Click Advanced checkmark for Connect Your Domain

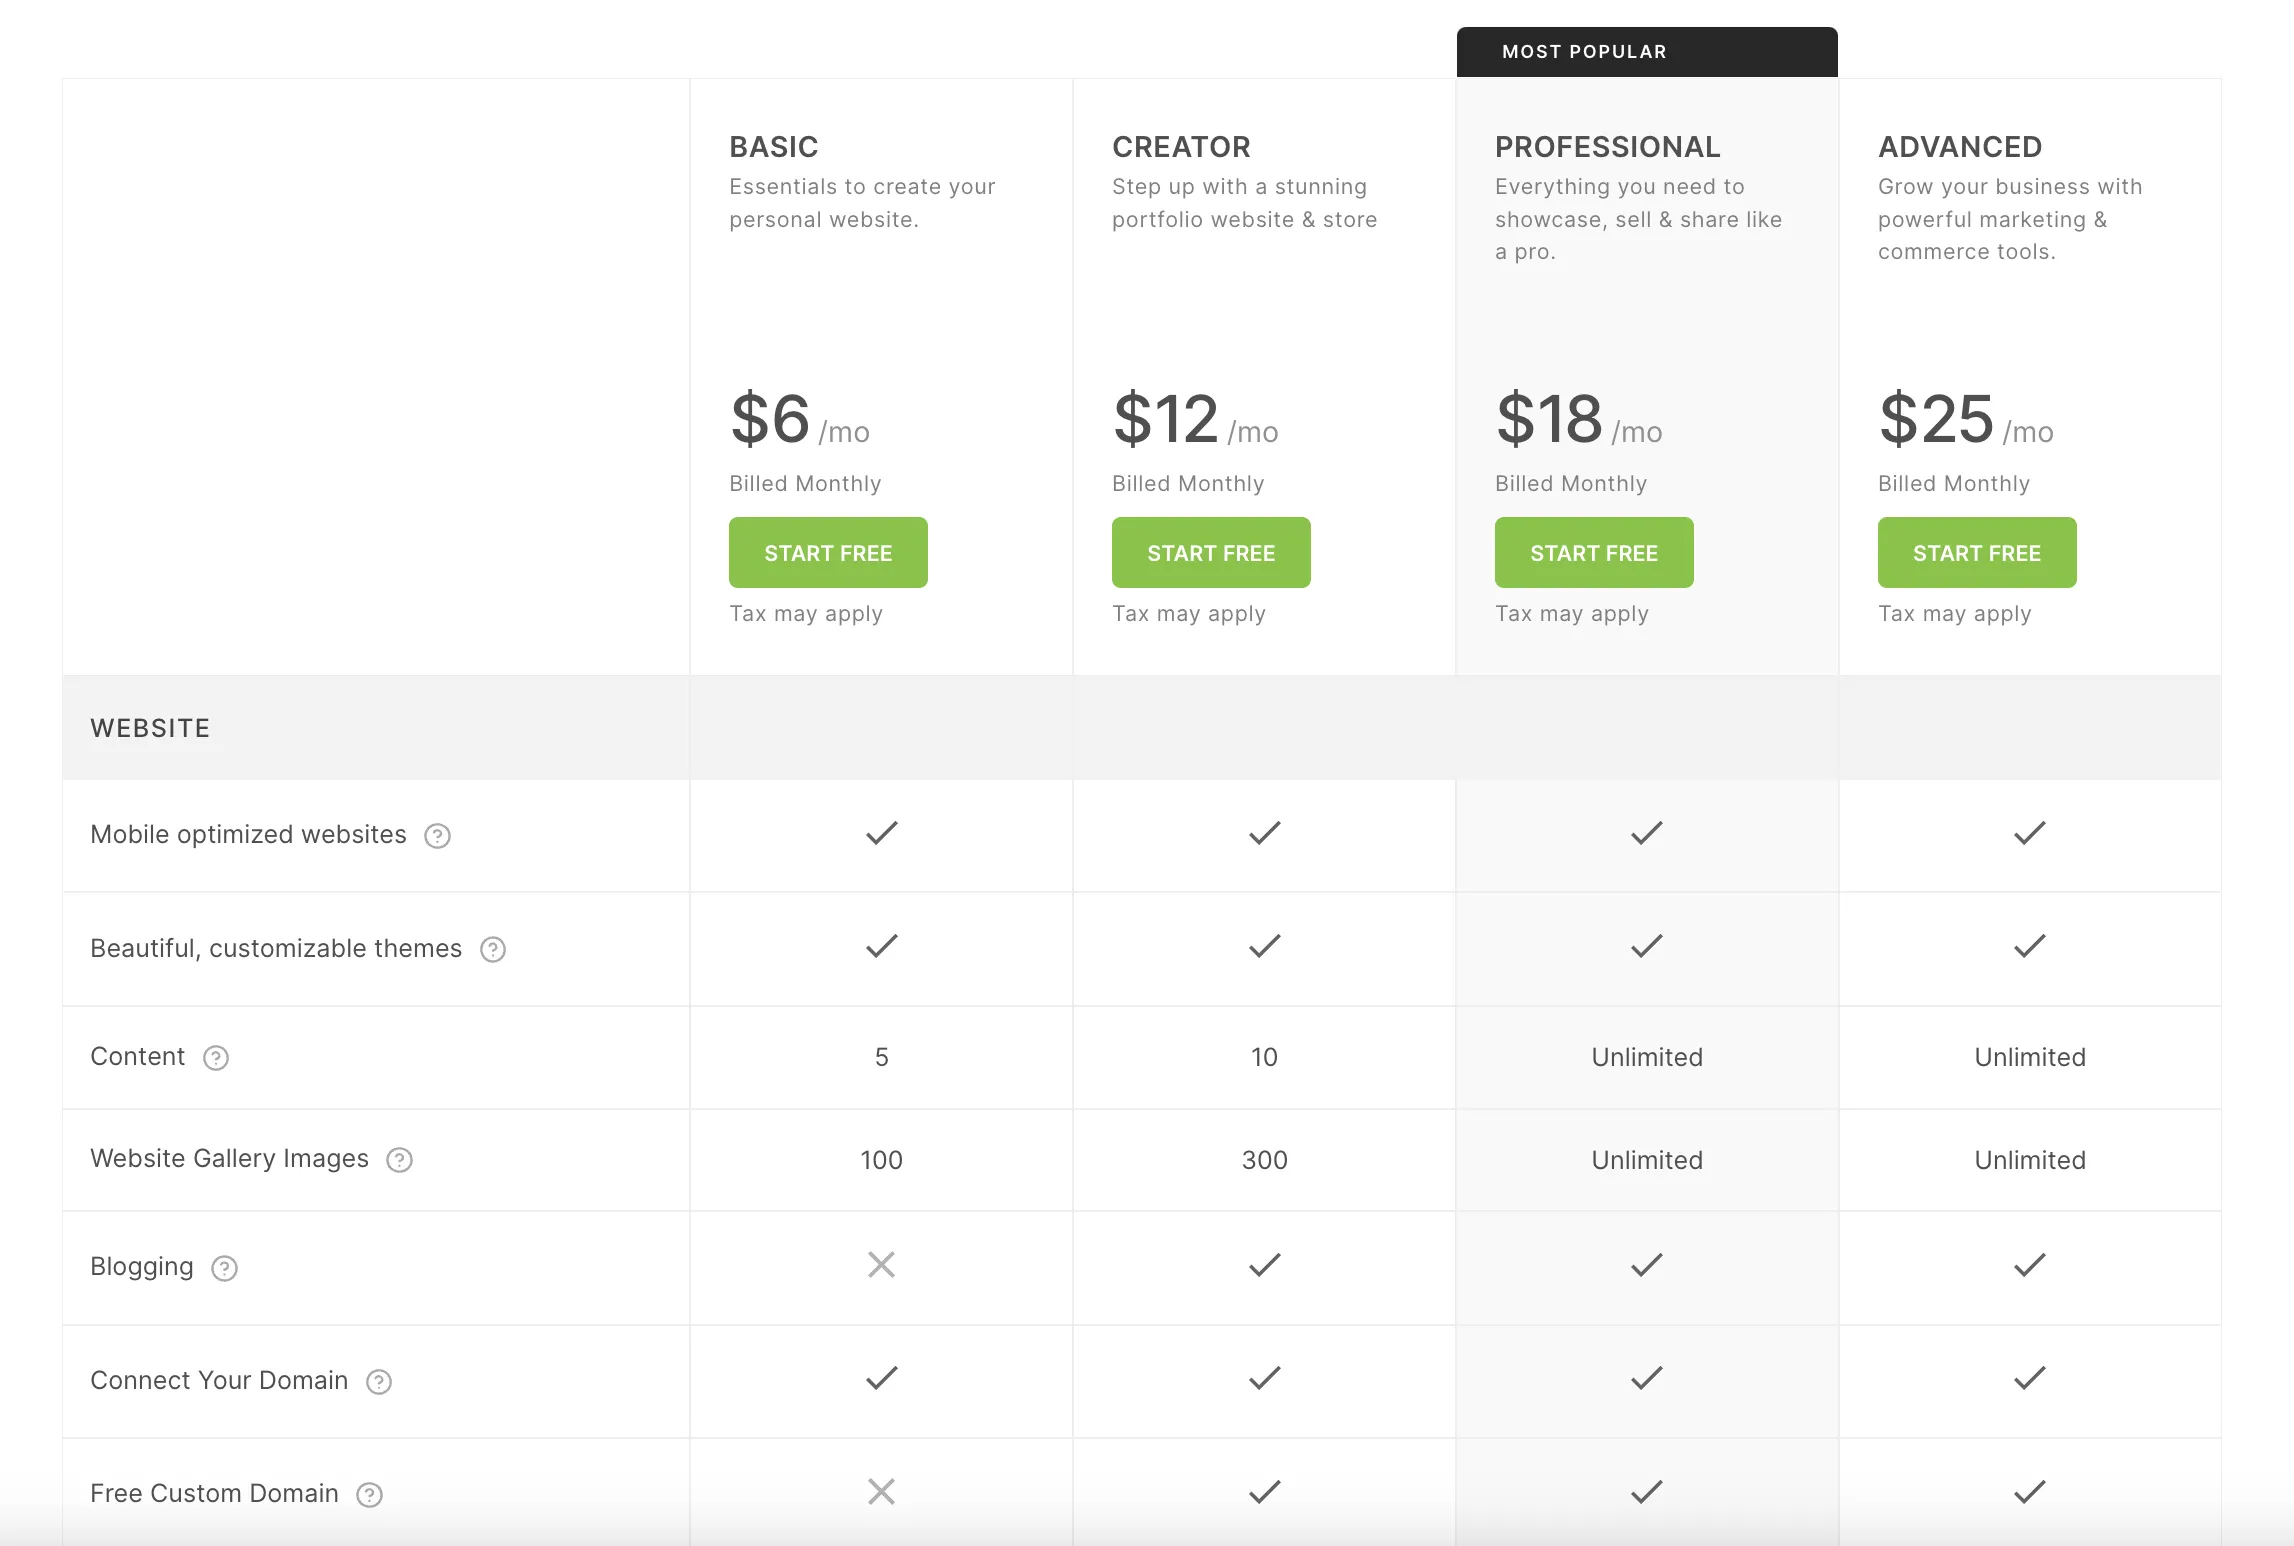(2030, 1378)
